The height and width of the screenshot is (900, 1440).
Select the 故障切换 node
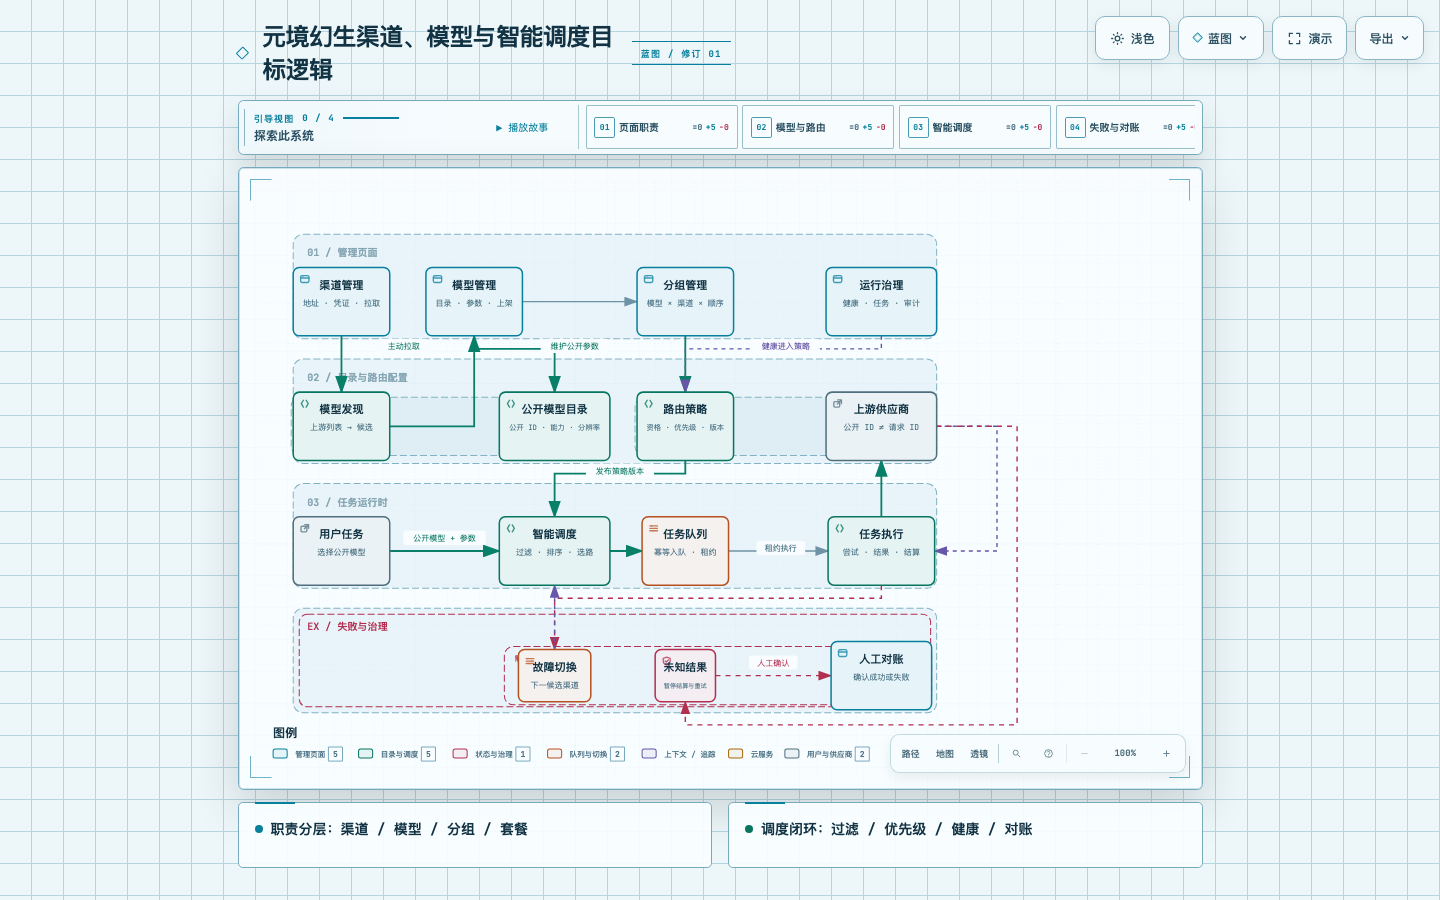555,676
